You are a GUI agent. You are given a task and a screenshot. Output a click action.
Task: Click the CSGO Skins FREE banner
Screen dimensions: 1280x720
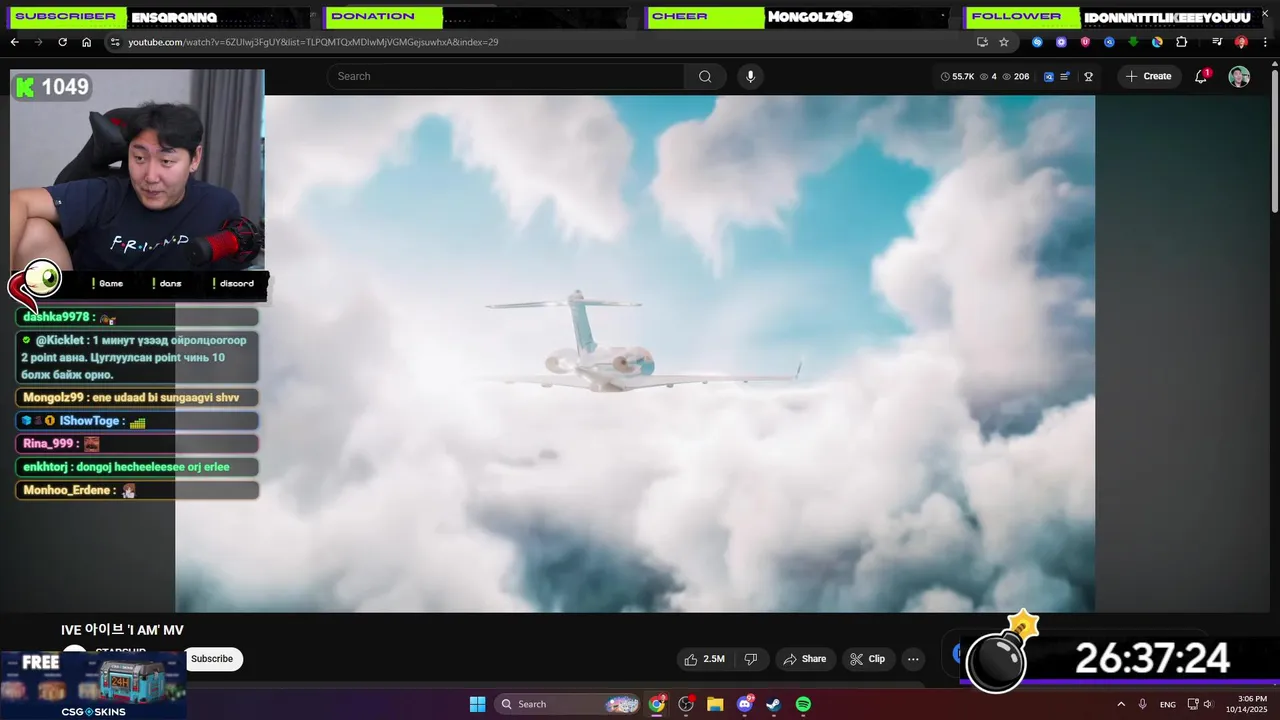tap(93, 685)
